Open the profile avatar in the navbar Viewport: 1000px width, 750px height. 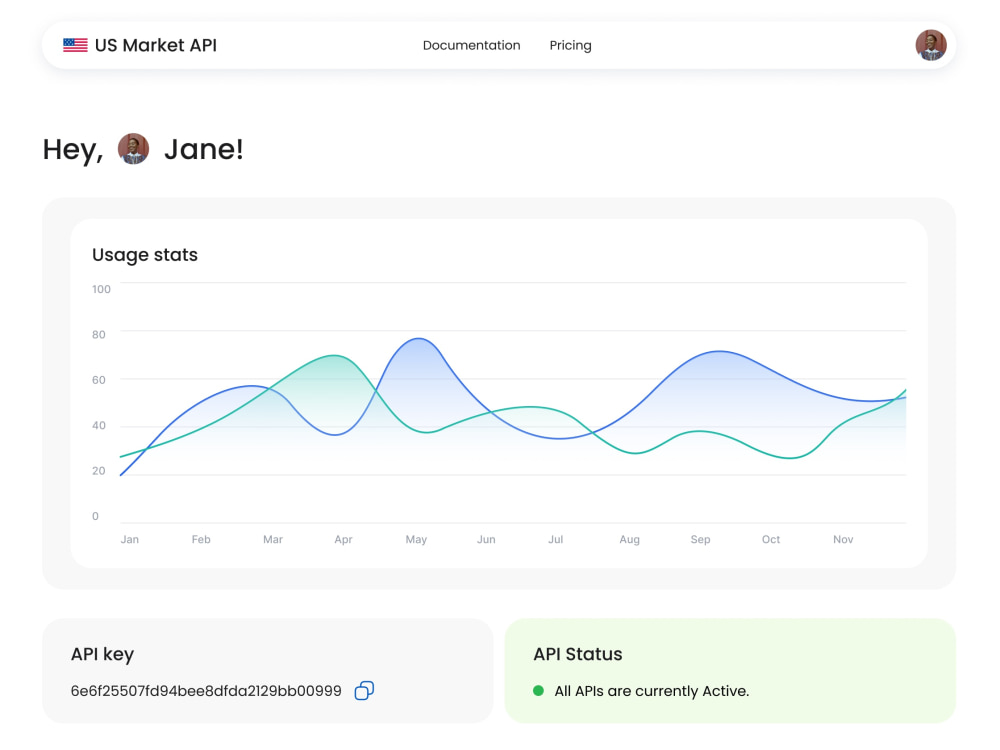point(930,45)
